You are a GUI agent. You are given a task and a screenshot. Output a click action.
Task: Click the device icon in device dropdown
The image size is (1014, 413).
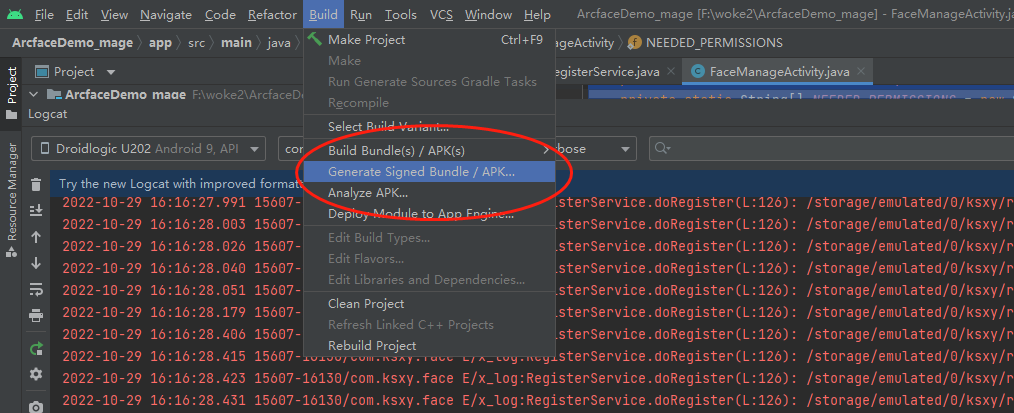(45, 149)
